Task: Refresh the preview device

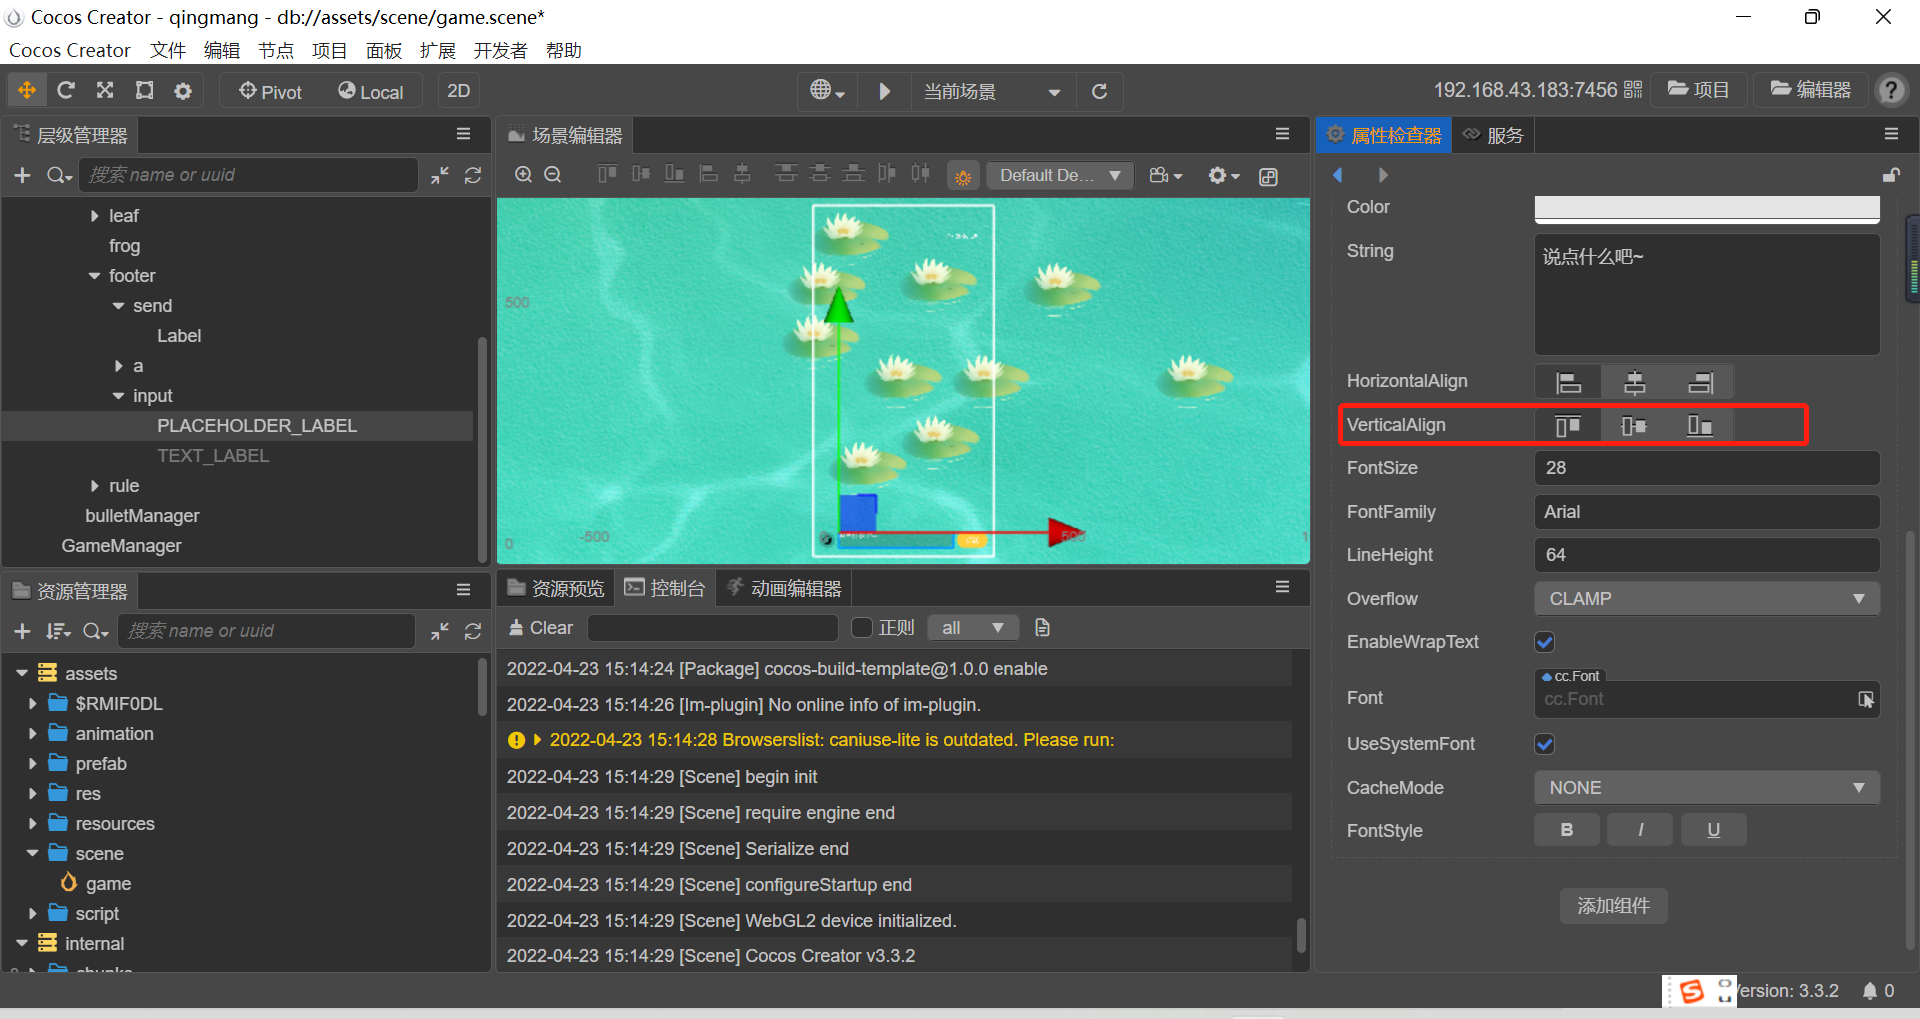Action: coord(1099,91)
